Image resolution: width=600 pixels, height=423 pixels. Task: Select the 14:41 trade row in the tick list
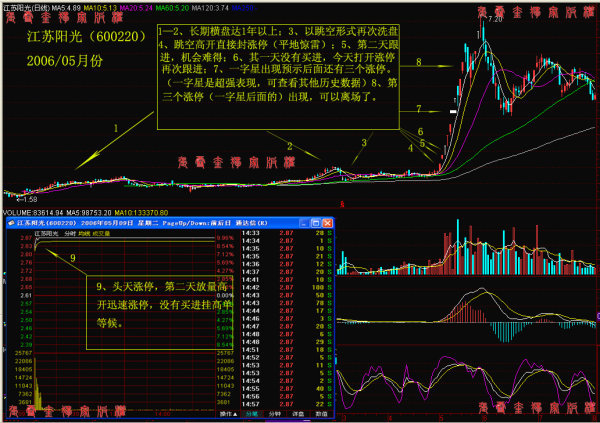[x=288, y=279]
